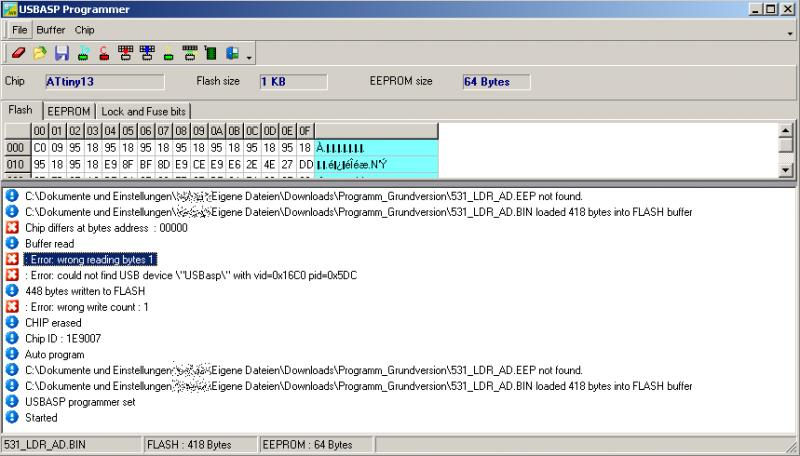Click the 64 Bytes EEPROM size field

495,82
